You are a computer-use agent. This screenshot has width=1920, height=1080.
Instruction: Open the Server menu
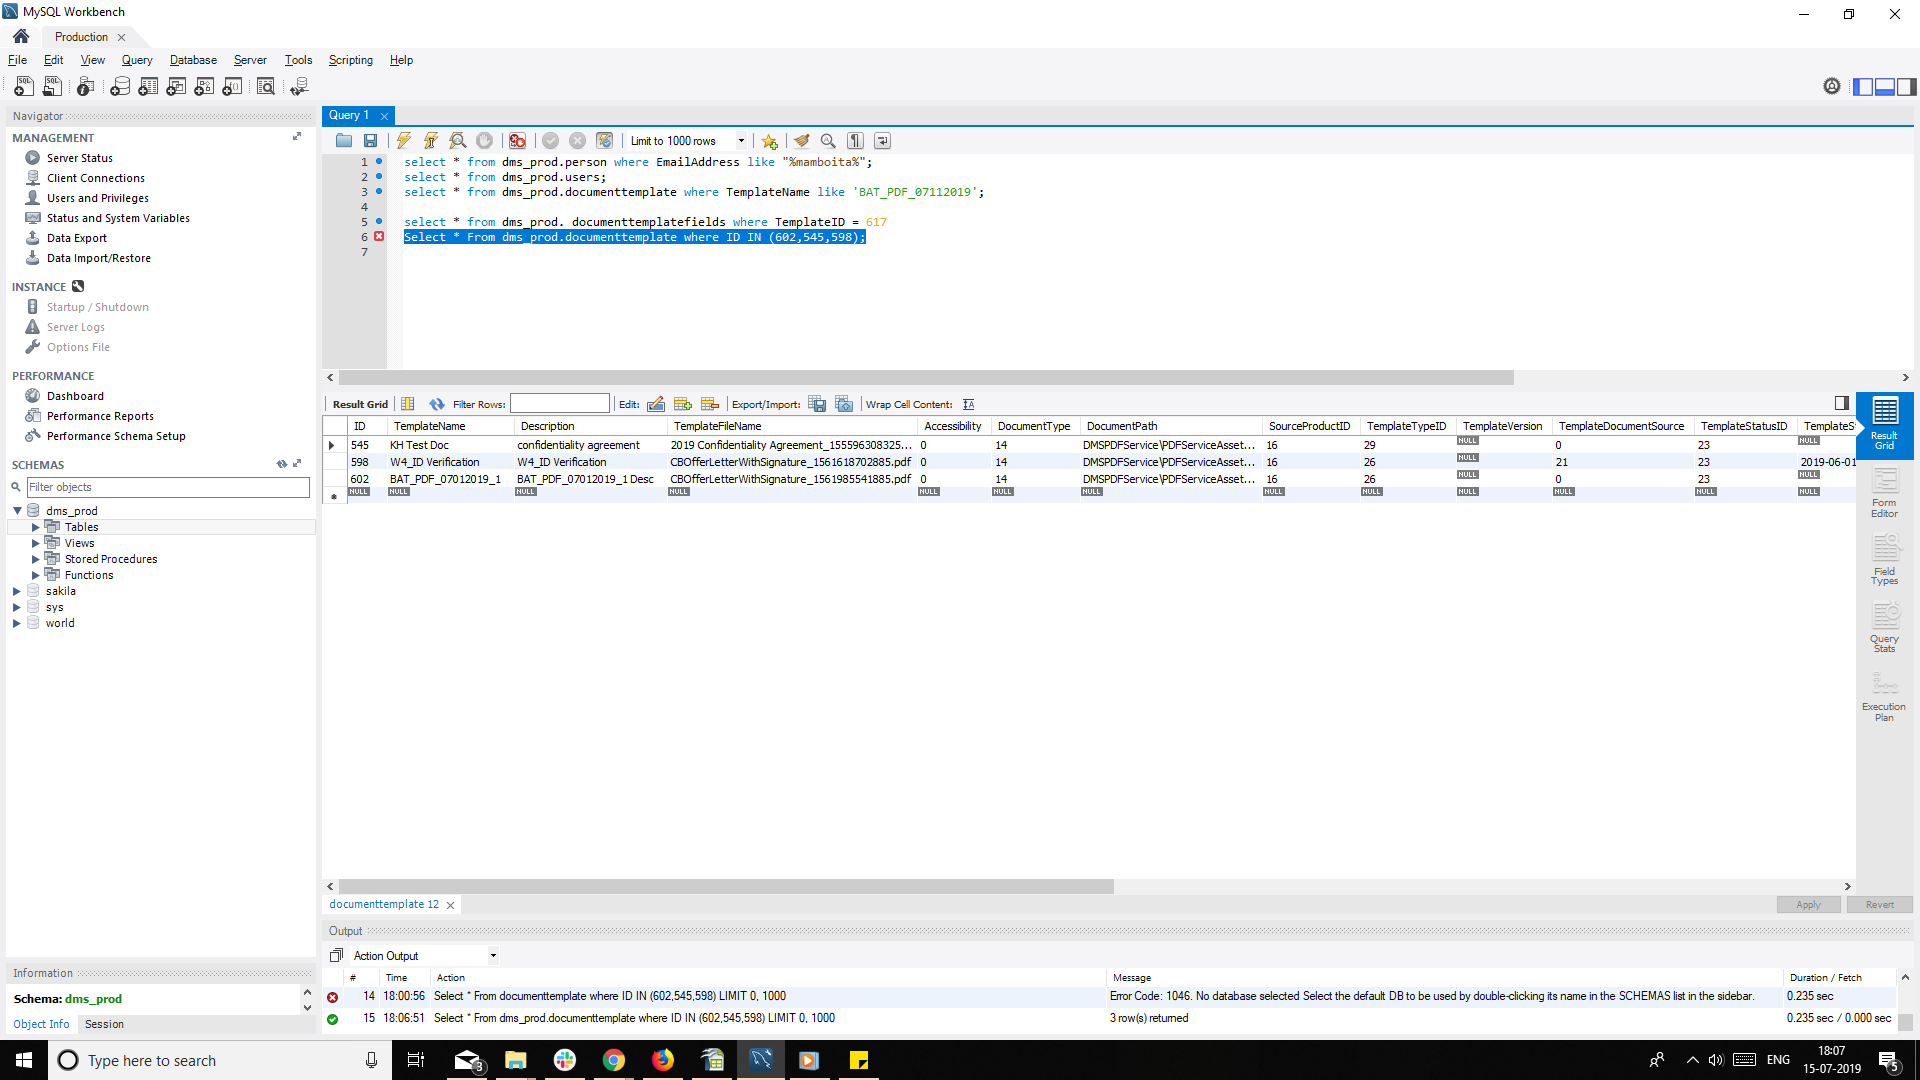pyautogui.click(x=250, y=60)
